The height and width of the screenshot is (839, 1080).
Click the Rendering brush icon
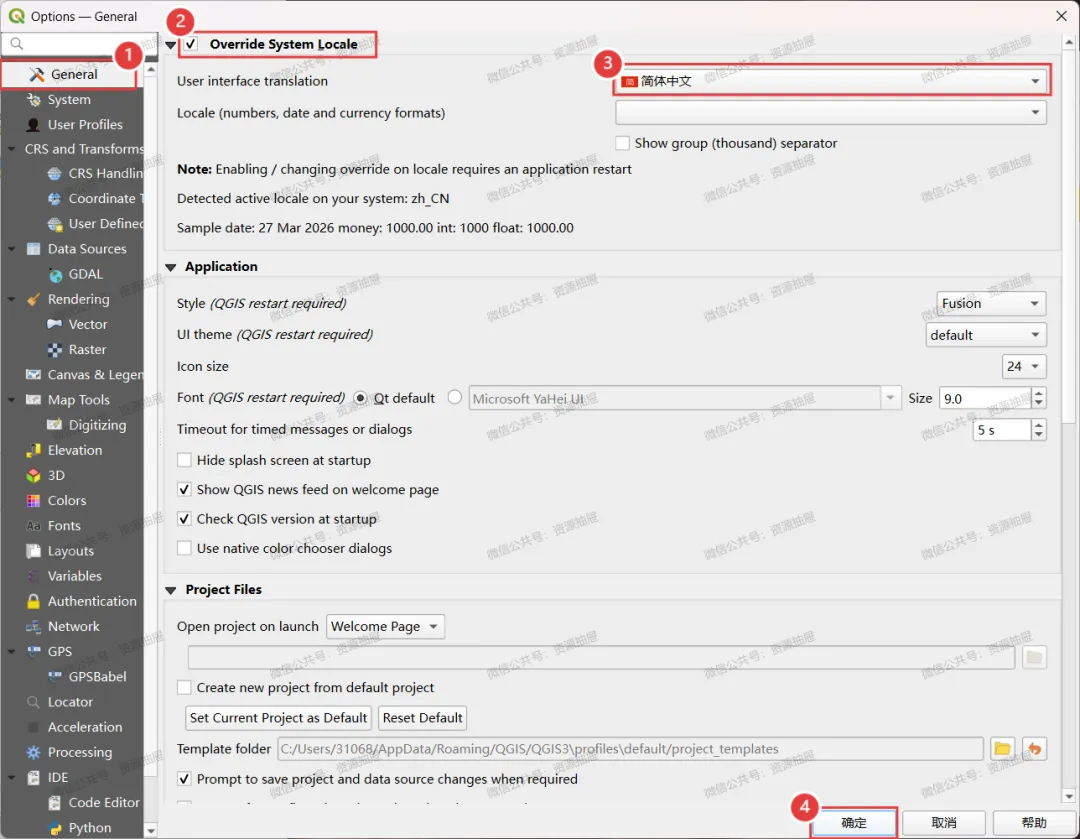tap(33, 299)
